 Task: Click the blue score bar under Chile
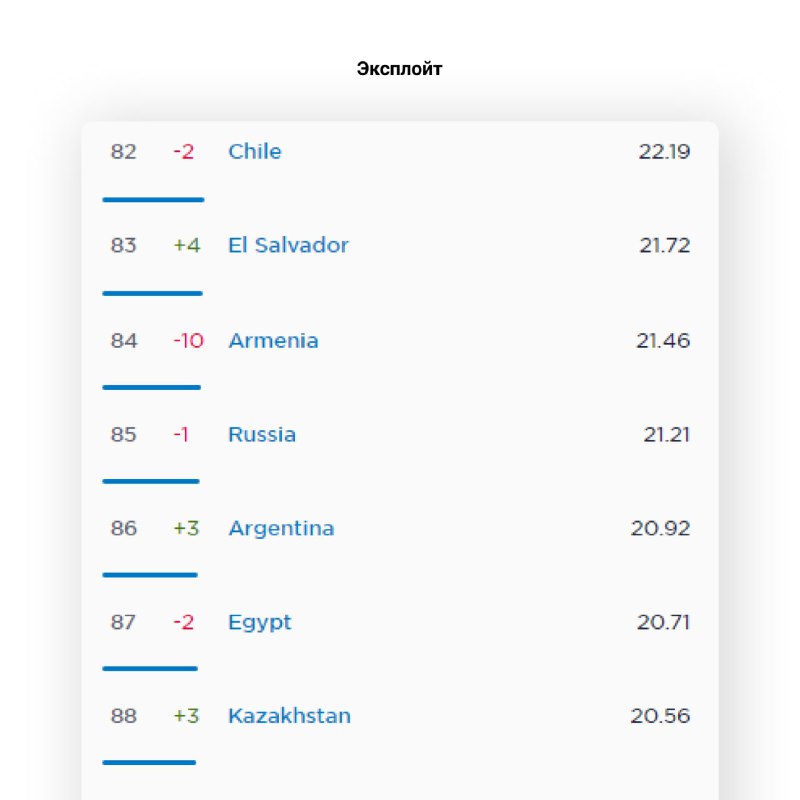coord(153,200)
